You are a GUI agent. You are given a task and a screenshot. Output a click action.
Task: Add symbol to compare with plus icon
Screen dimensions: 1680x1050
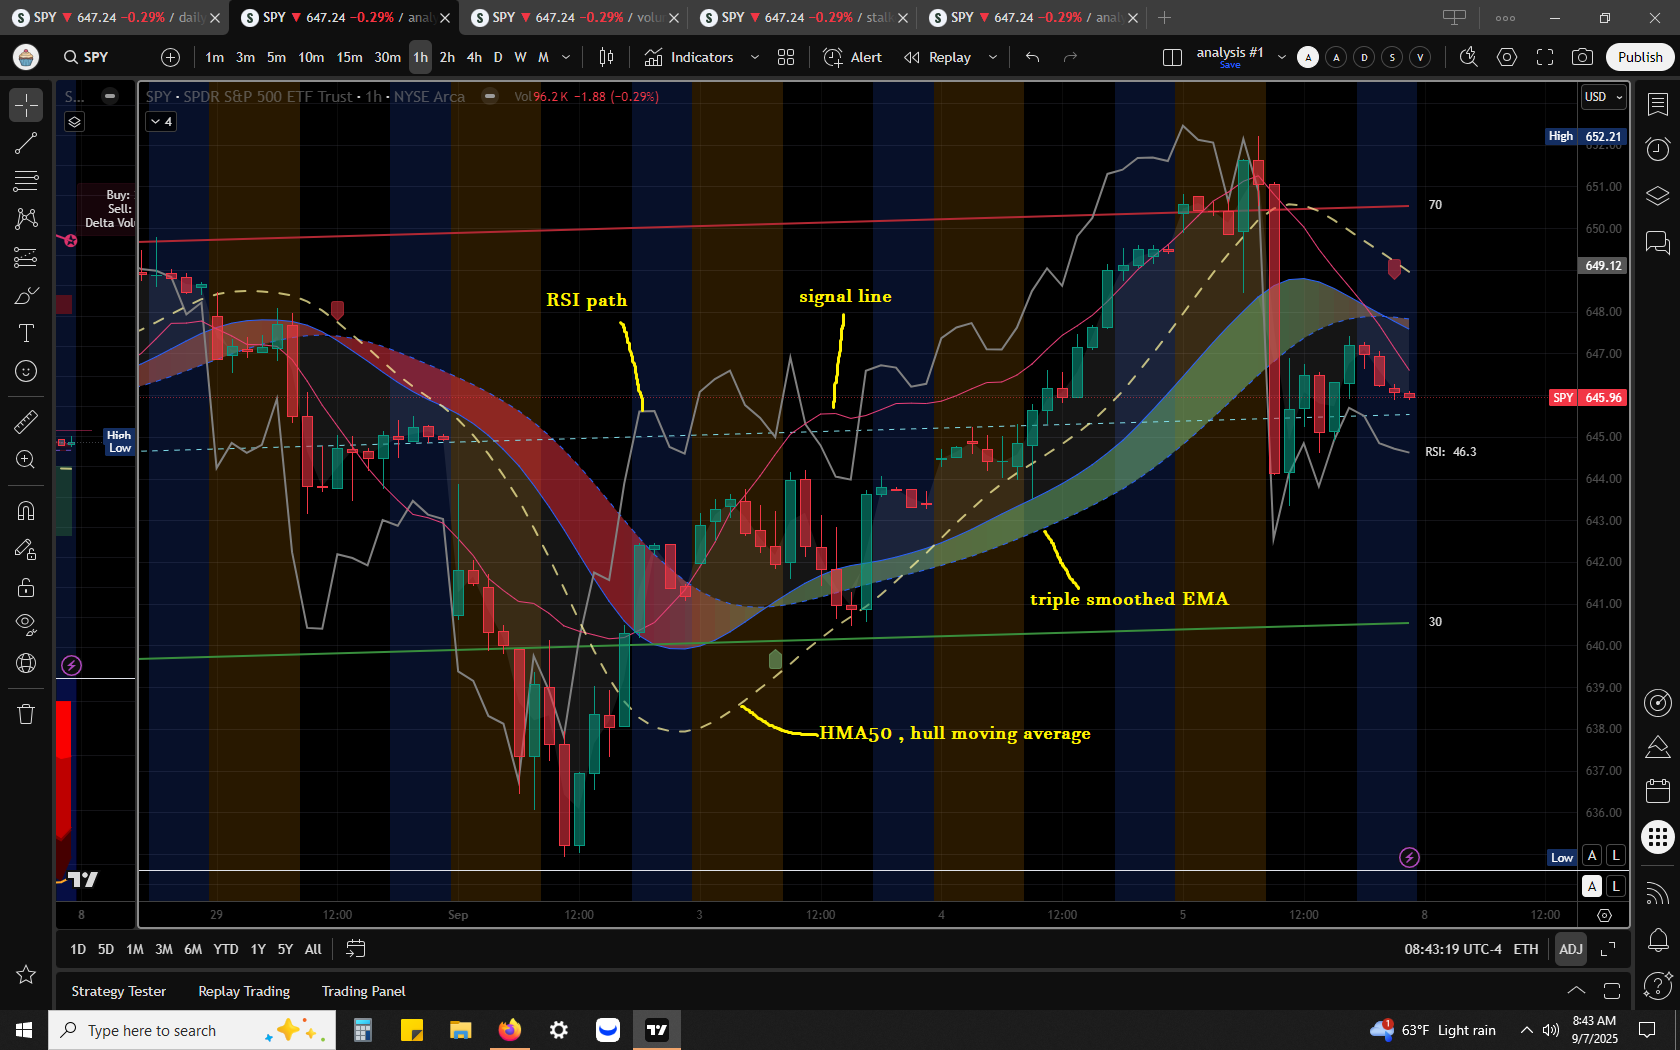[x=171, y=57]
